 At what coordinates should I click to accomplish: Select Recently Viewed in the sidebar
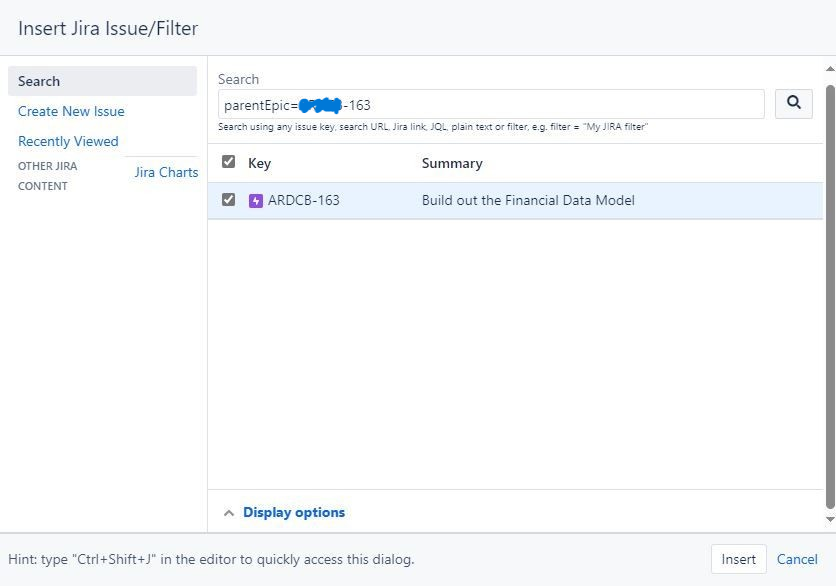click(x=67, y=141)
